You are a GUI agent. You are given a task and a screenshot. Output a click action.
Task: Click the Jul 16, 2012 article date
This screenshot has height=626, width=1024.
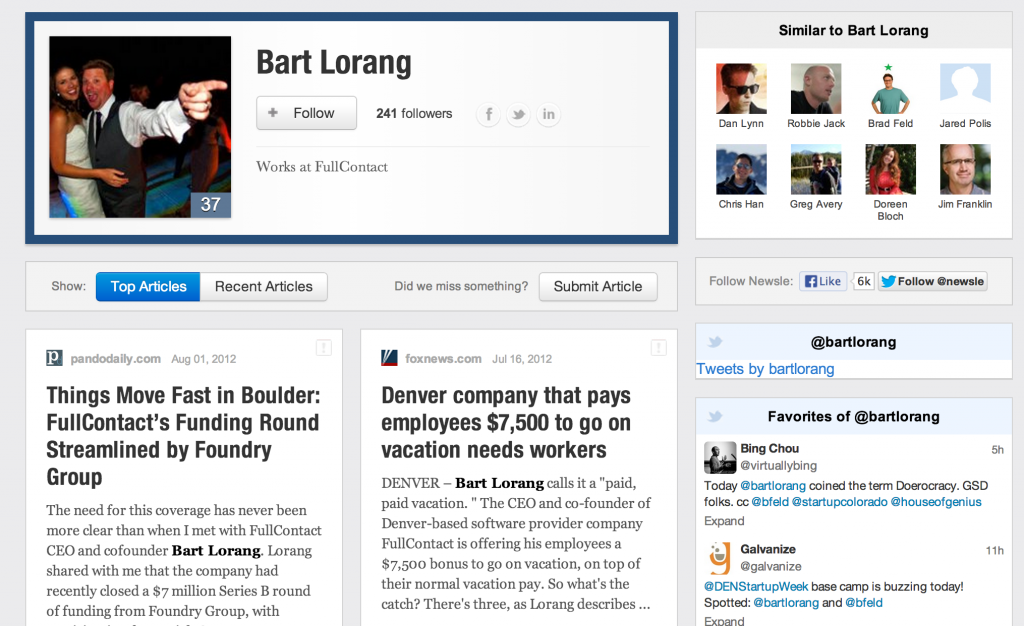522,359
